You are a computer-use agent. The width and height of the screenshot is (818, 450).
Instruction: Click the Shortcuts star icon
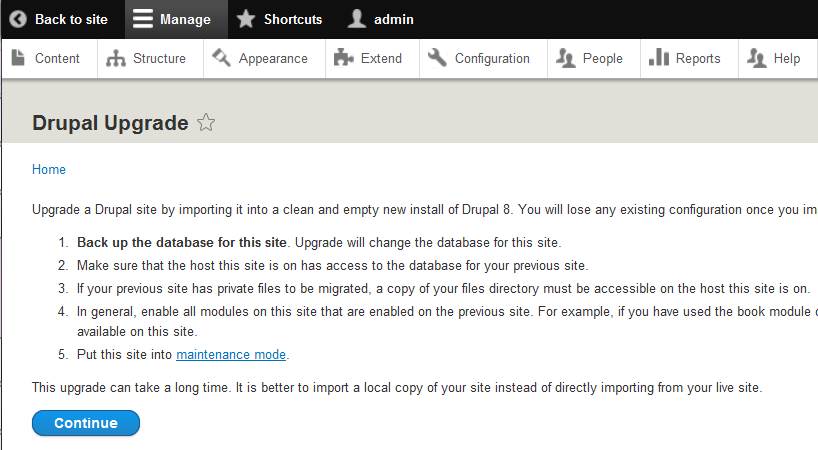[246, 19]
